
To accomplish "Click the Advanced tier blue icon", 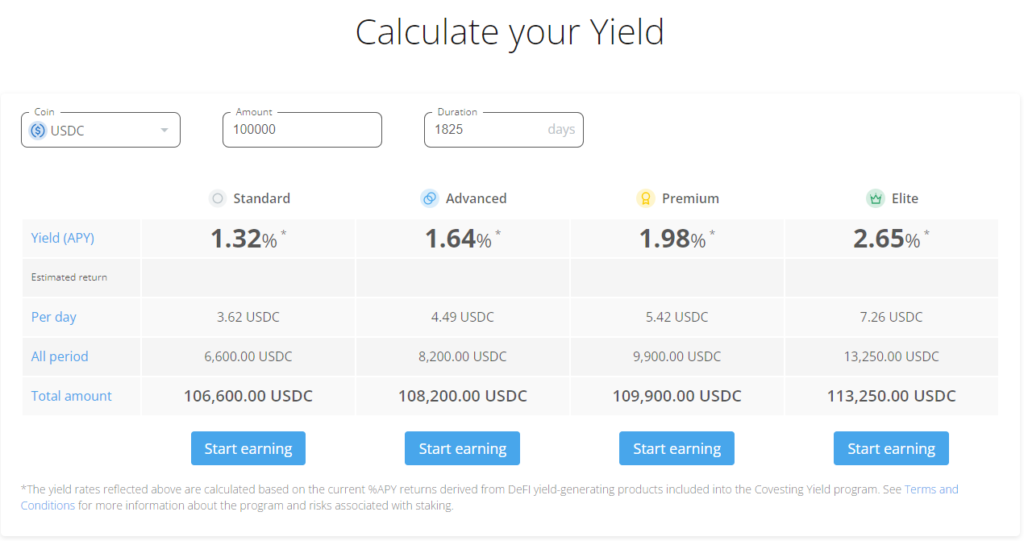I will (x=429, y=198).
